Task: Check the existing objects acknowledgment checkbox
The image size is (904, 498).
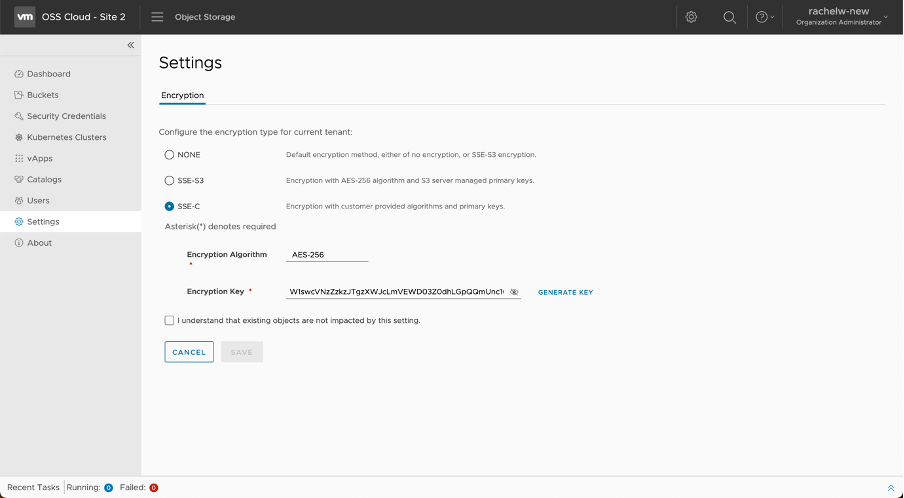Action: pyautogui.click(x=169, y=321)
